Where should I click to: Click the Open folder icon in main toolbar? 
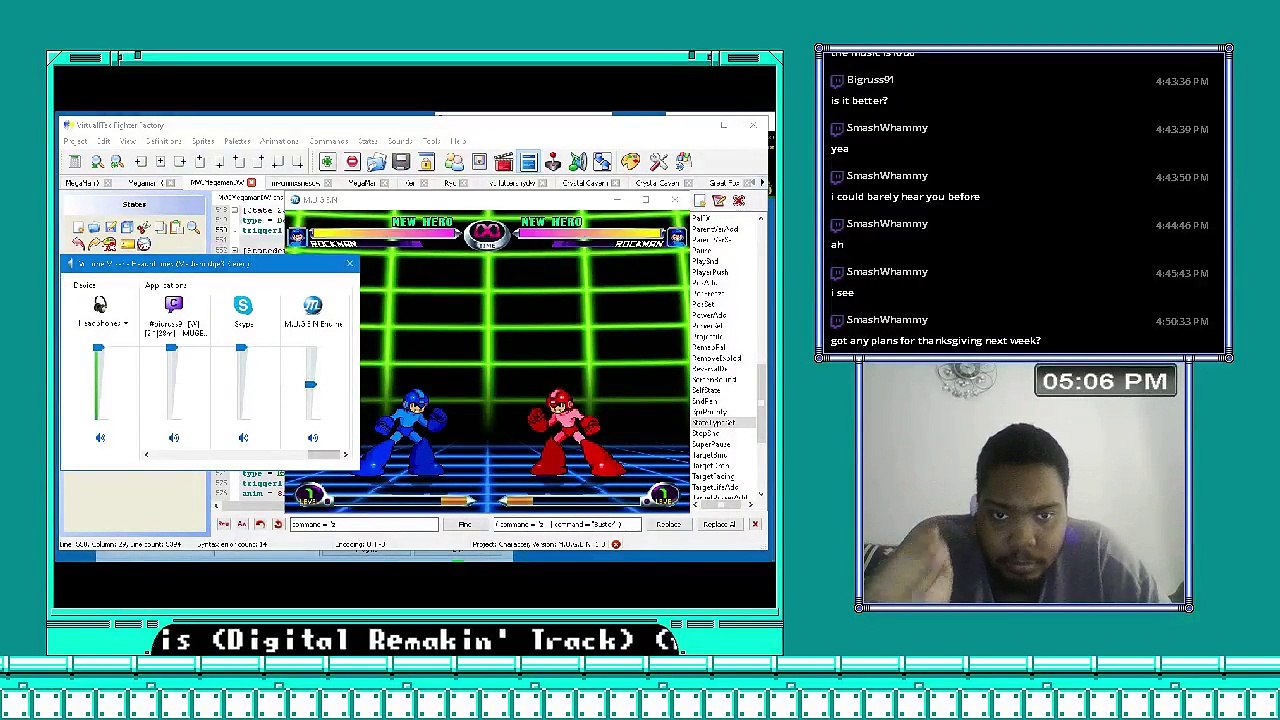point(376,162)
